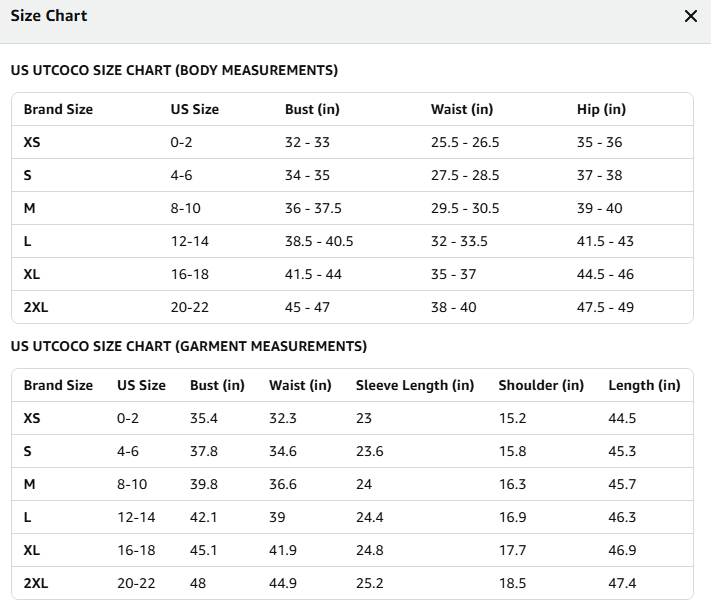The width and height of the screenshot is (711, 612).
Task: Click sleeve length value 24
Action: click(x=364, y=484)
